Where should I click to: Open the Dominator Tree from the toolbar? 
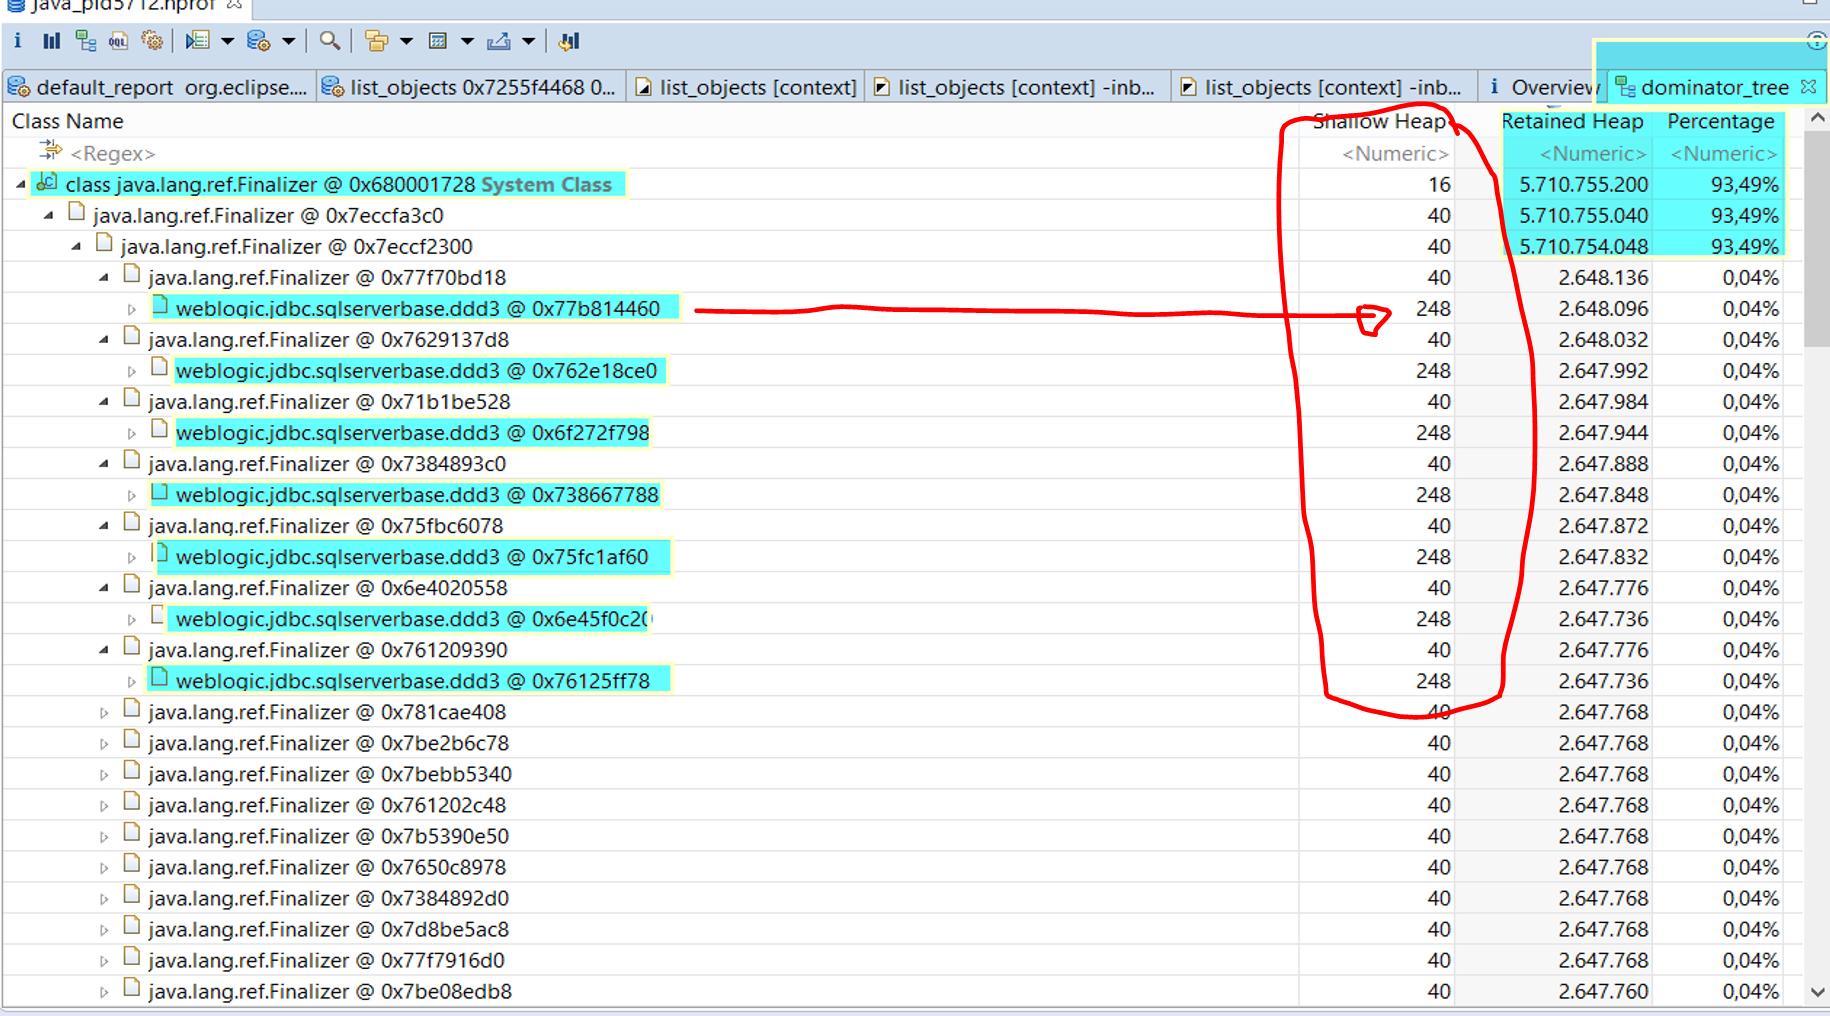click(x=86, y=41)
